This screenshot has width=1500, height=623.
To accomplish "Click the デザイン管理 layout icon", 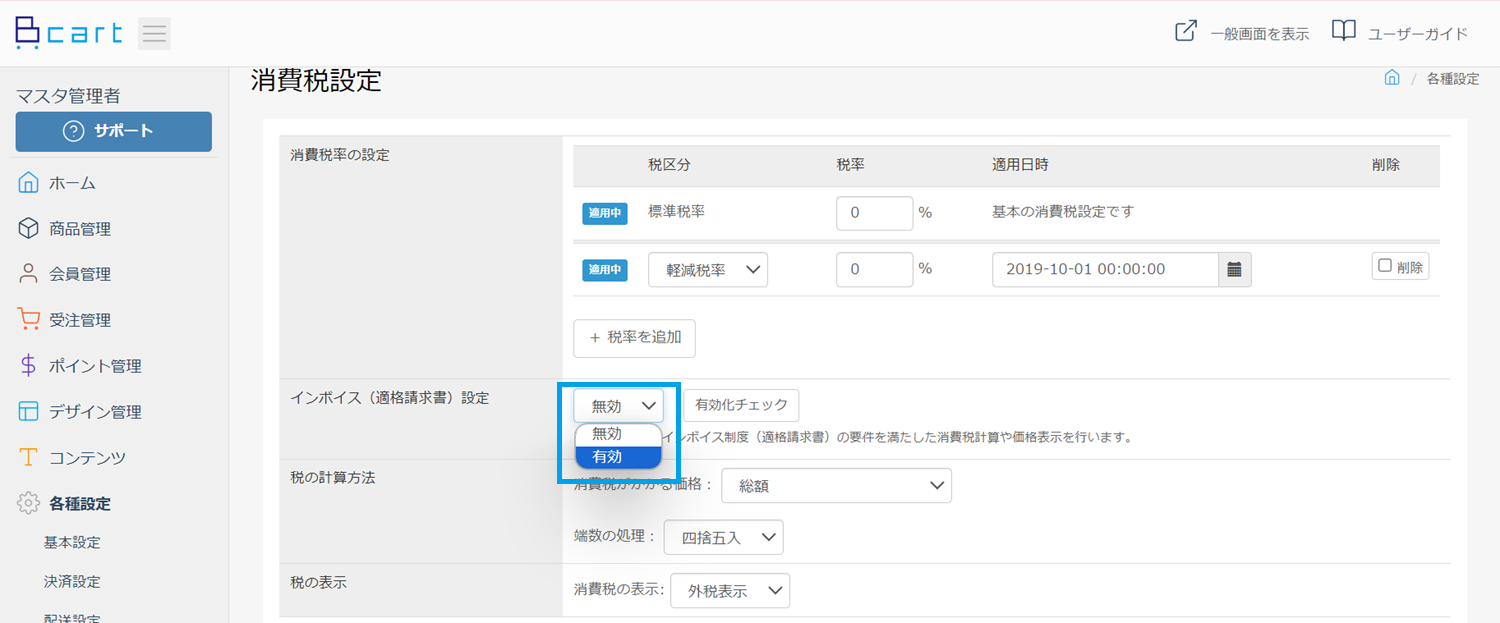I will (28, 412).
